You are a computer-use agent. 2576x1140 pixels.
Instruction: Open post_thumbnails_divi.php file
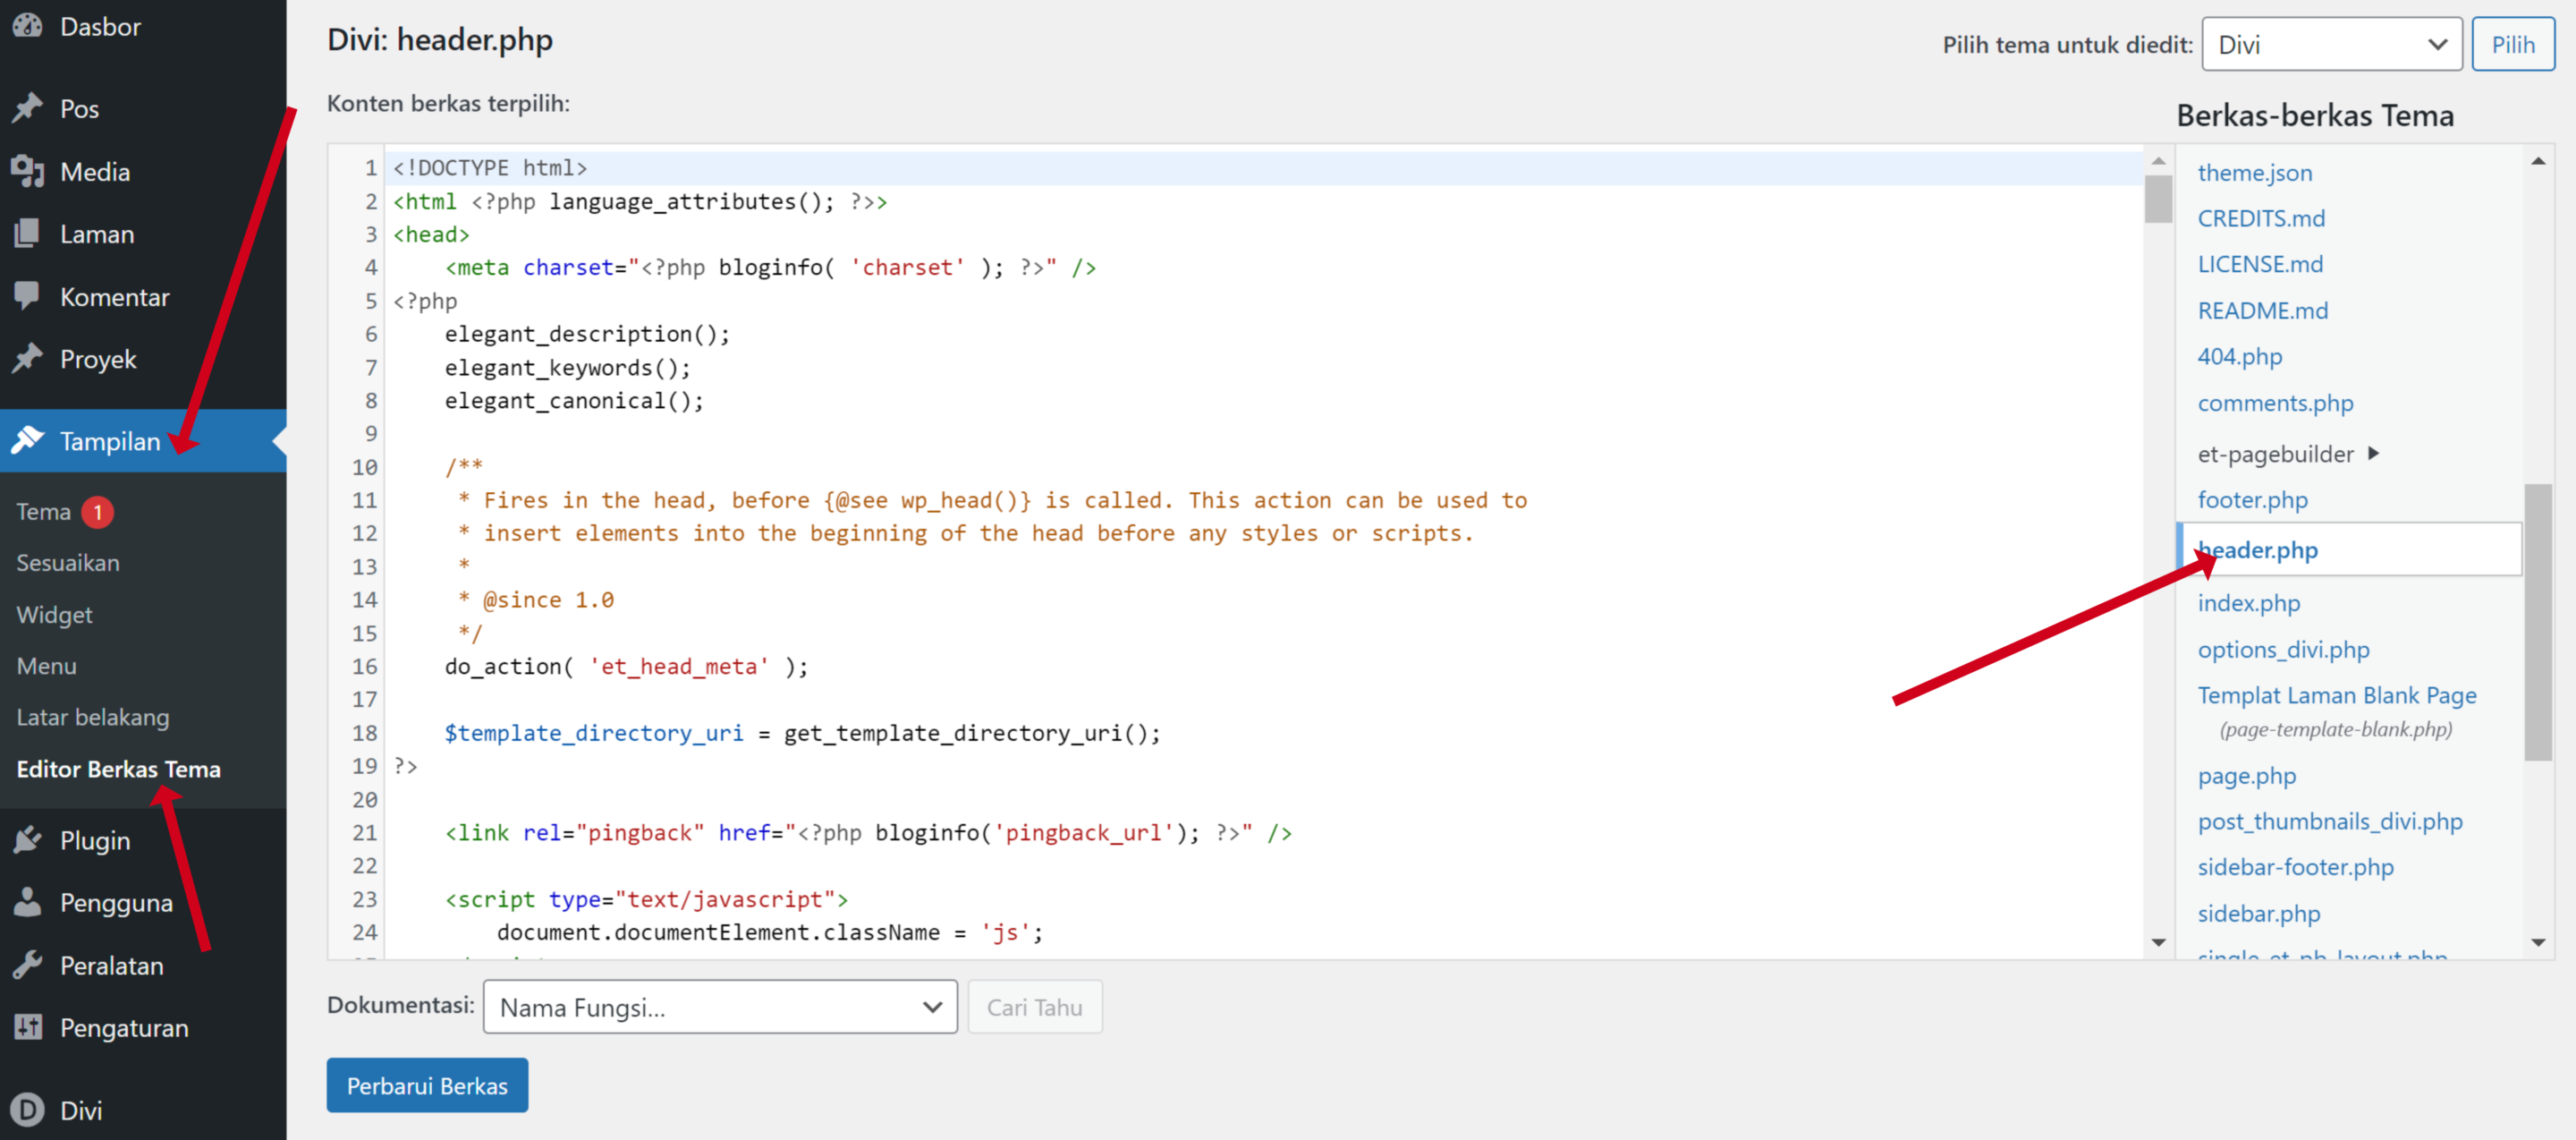(x=2329, y=821)
